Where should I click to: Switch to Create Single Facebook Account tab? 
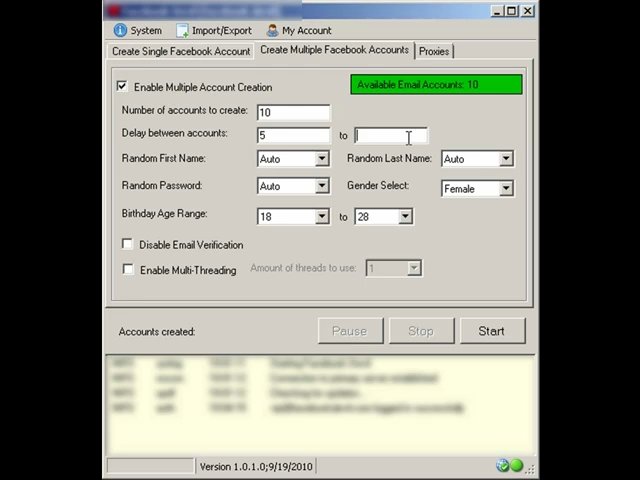coord(181,51)
